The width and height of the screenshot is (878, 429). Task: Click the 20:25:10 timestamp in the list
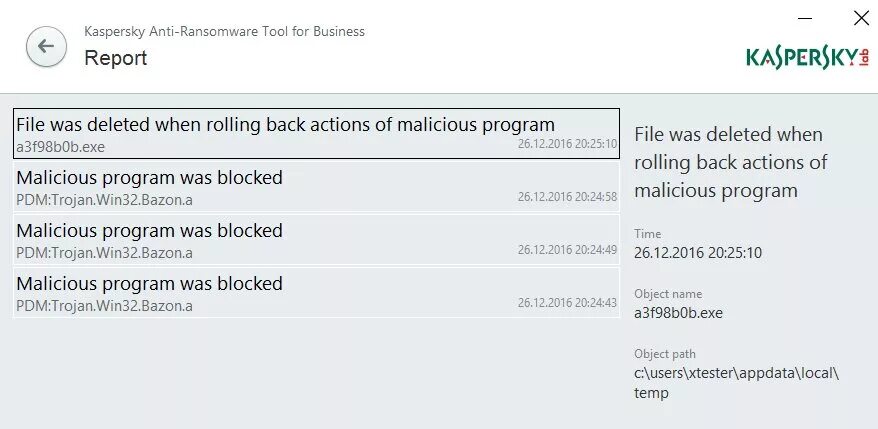[x=567, y=144]
